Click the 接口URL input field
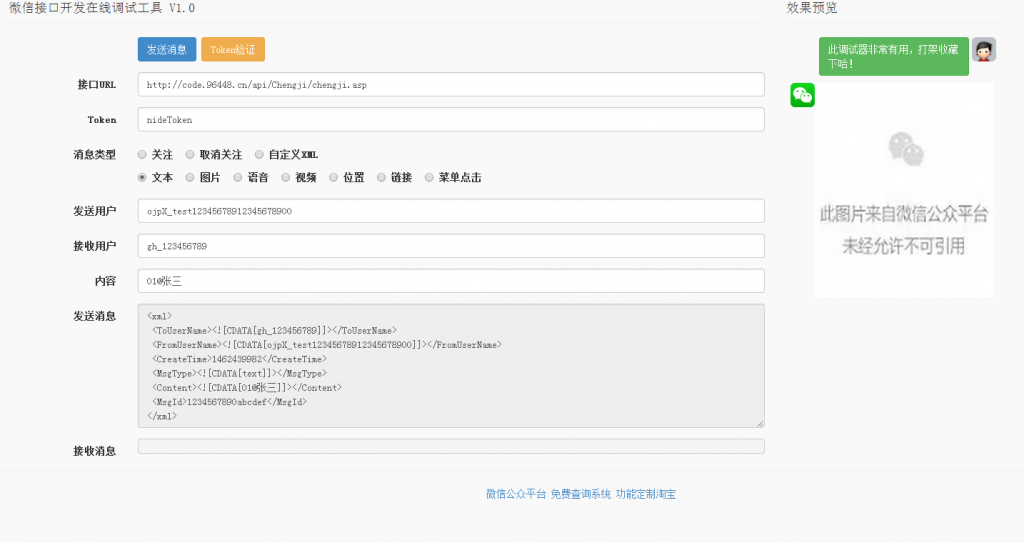This screenshot has height=543, width=1024. tap(451, 85)
